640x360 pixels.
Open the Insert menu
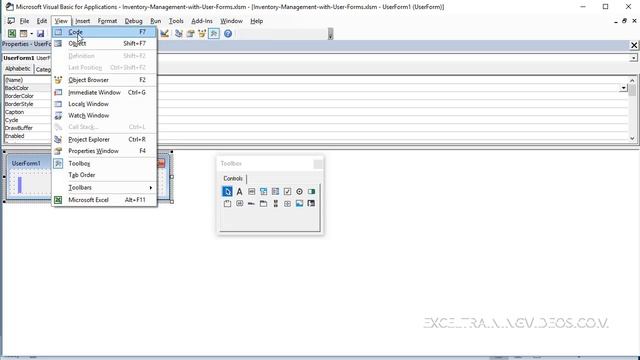82,21
